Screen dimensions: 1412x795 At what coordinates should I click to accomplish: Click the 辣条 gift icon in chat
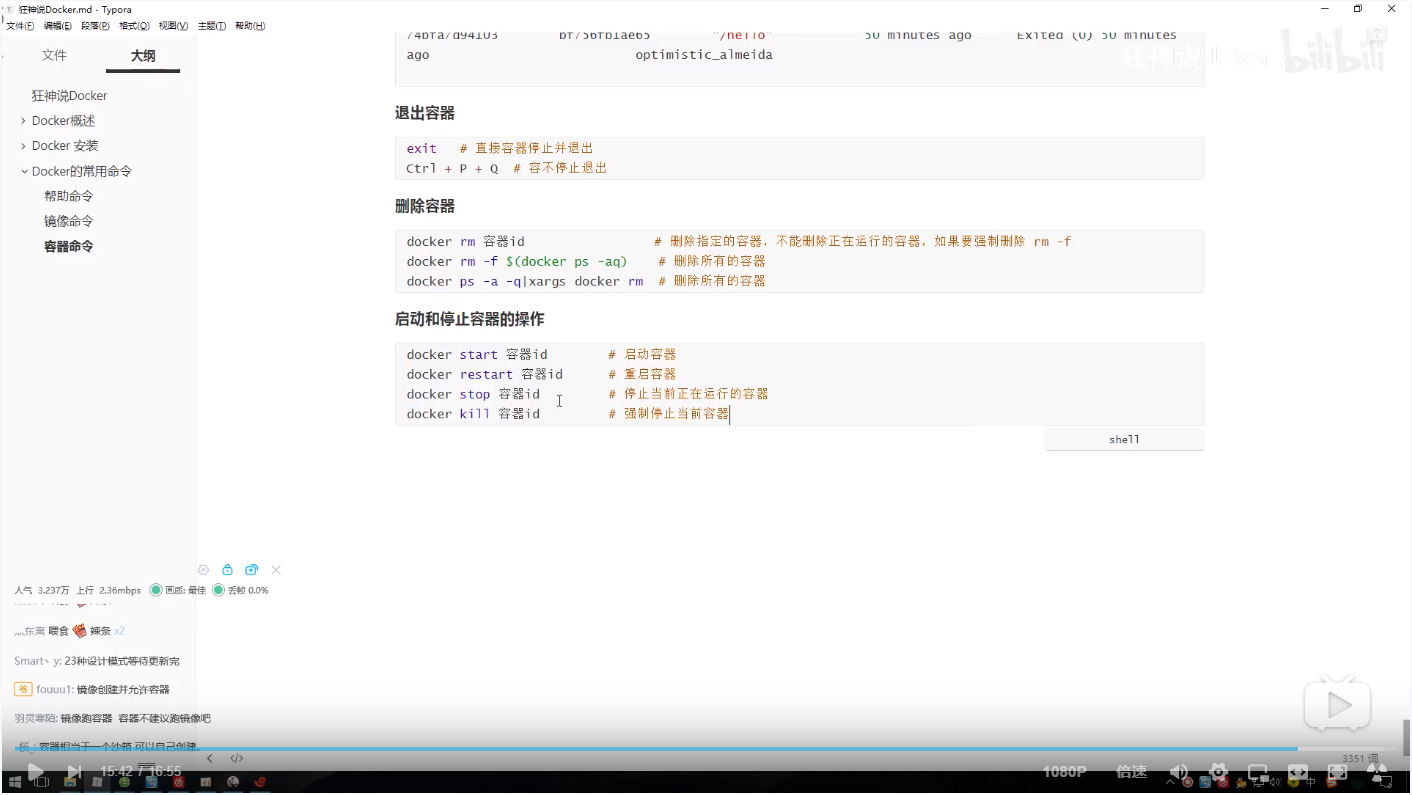click(x=80, y=631)
